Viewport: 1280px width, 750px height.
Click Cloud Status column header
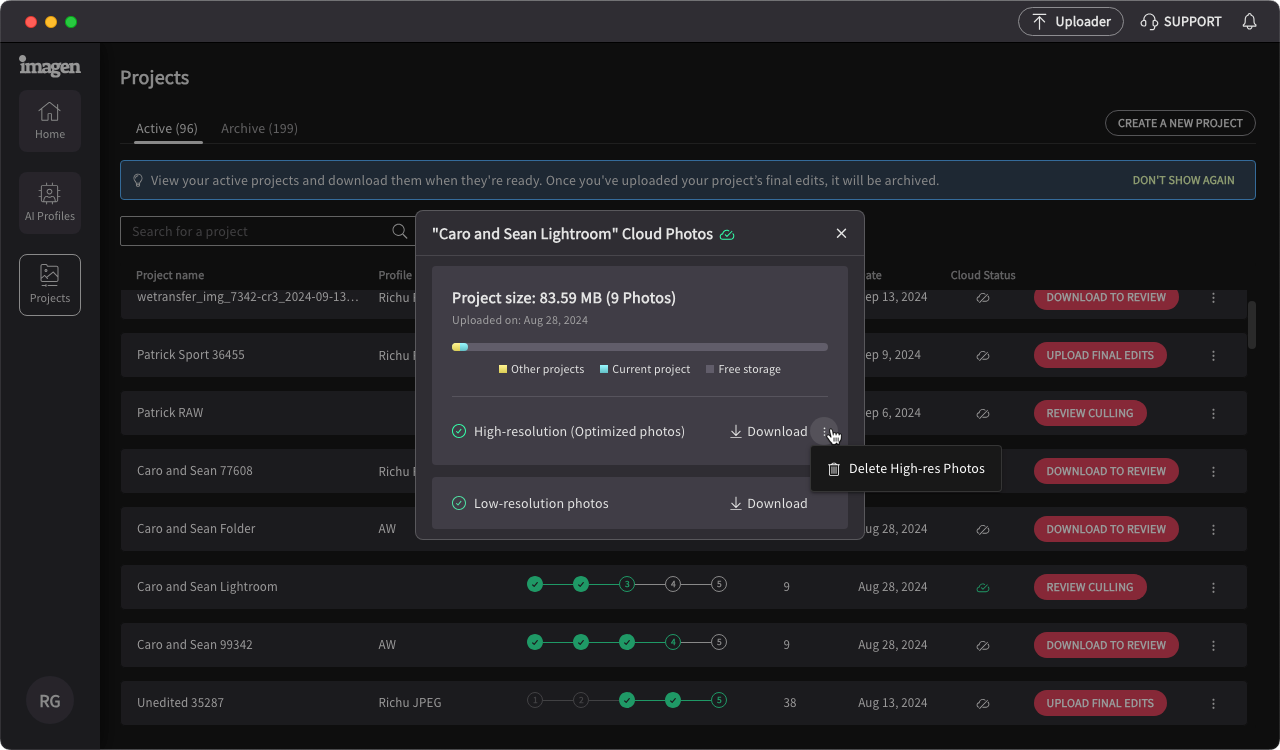tap(983, 275)
